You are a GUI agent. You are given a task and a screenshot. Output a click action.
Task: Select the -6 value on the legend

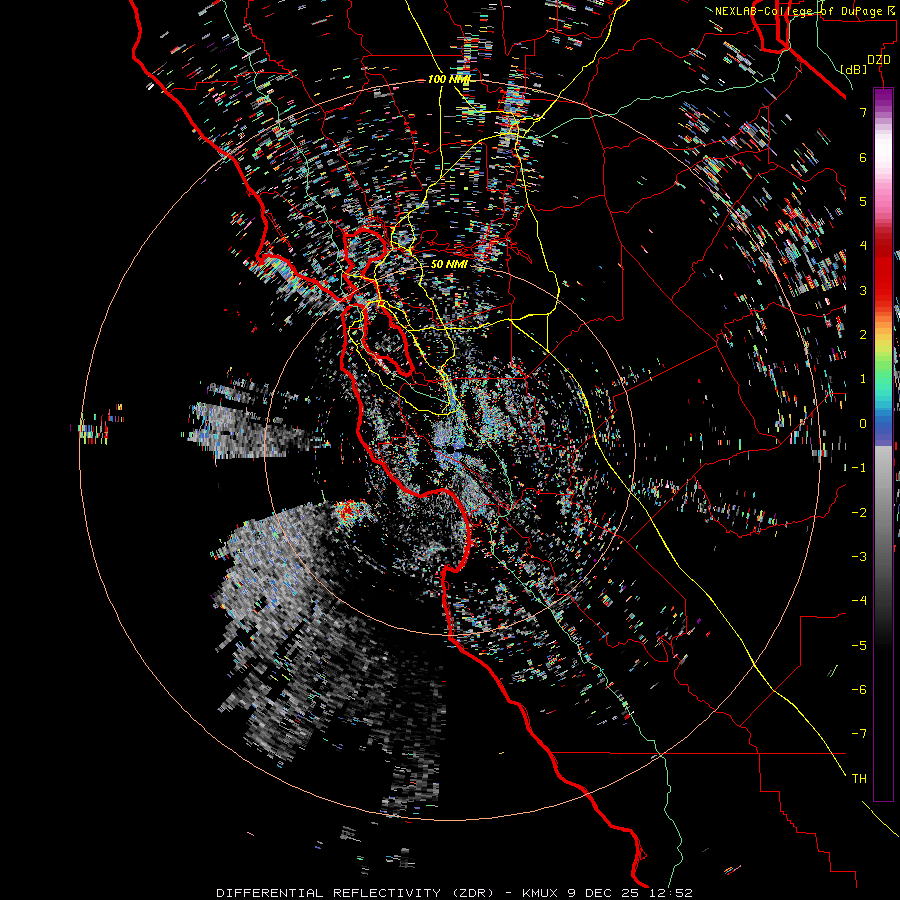coord(859,689)
